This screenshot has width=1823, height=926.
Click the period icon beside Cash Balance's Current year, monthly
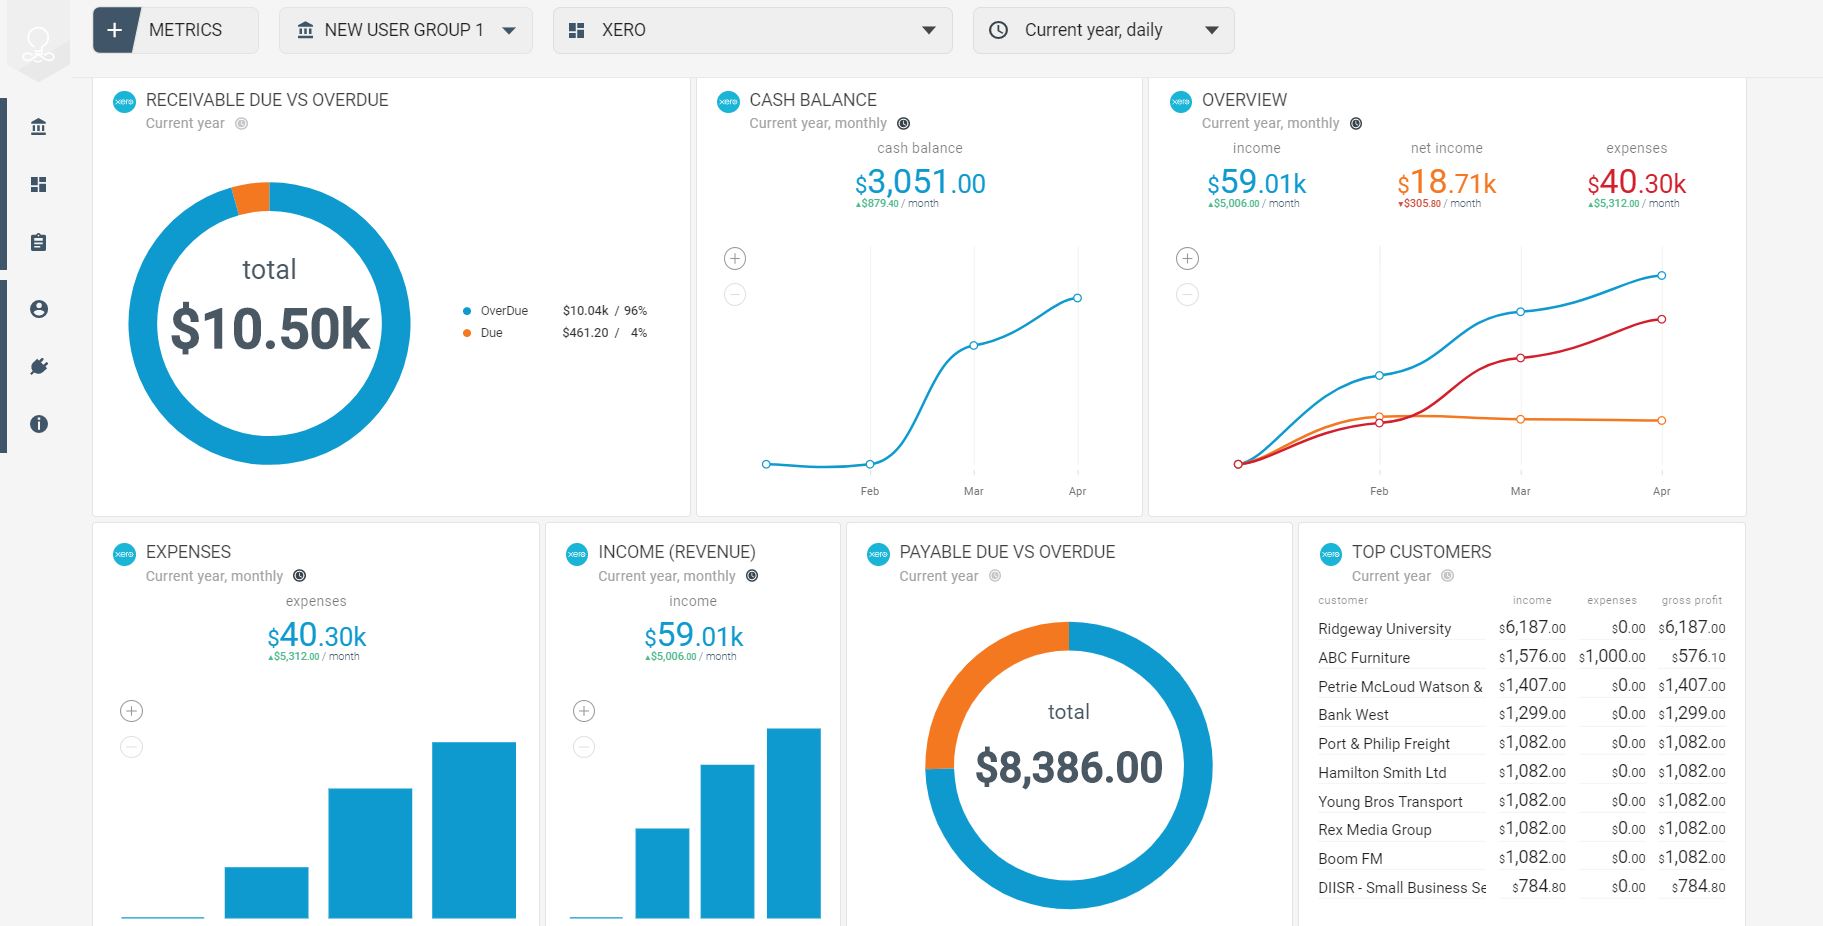click(x=904, y=124)
